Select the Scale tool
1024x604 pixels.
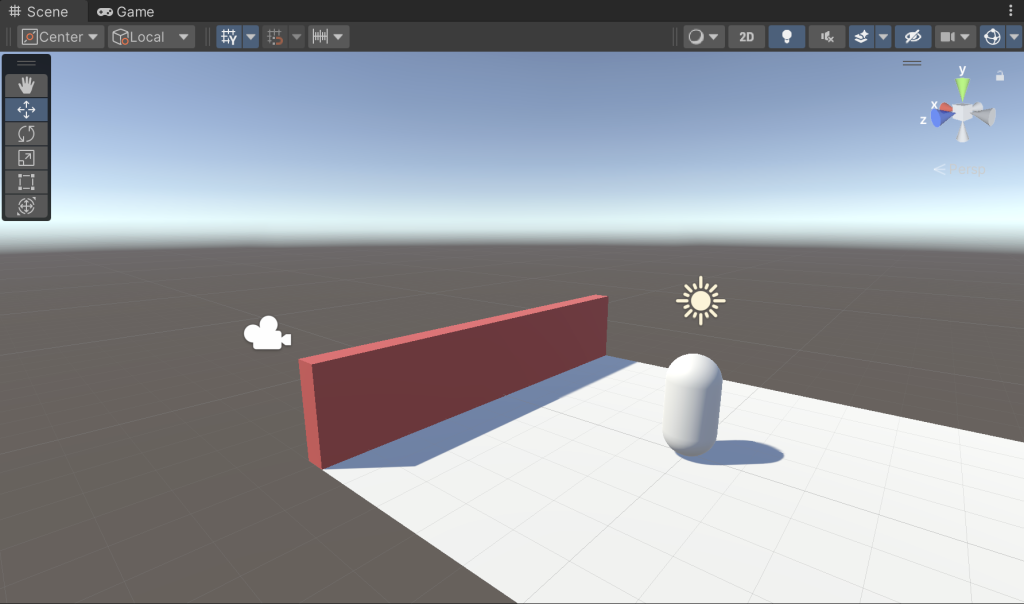tap(27, 158)
